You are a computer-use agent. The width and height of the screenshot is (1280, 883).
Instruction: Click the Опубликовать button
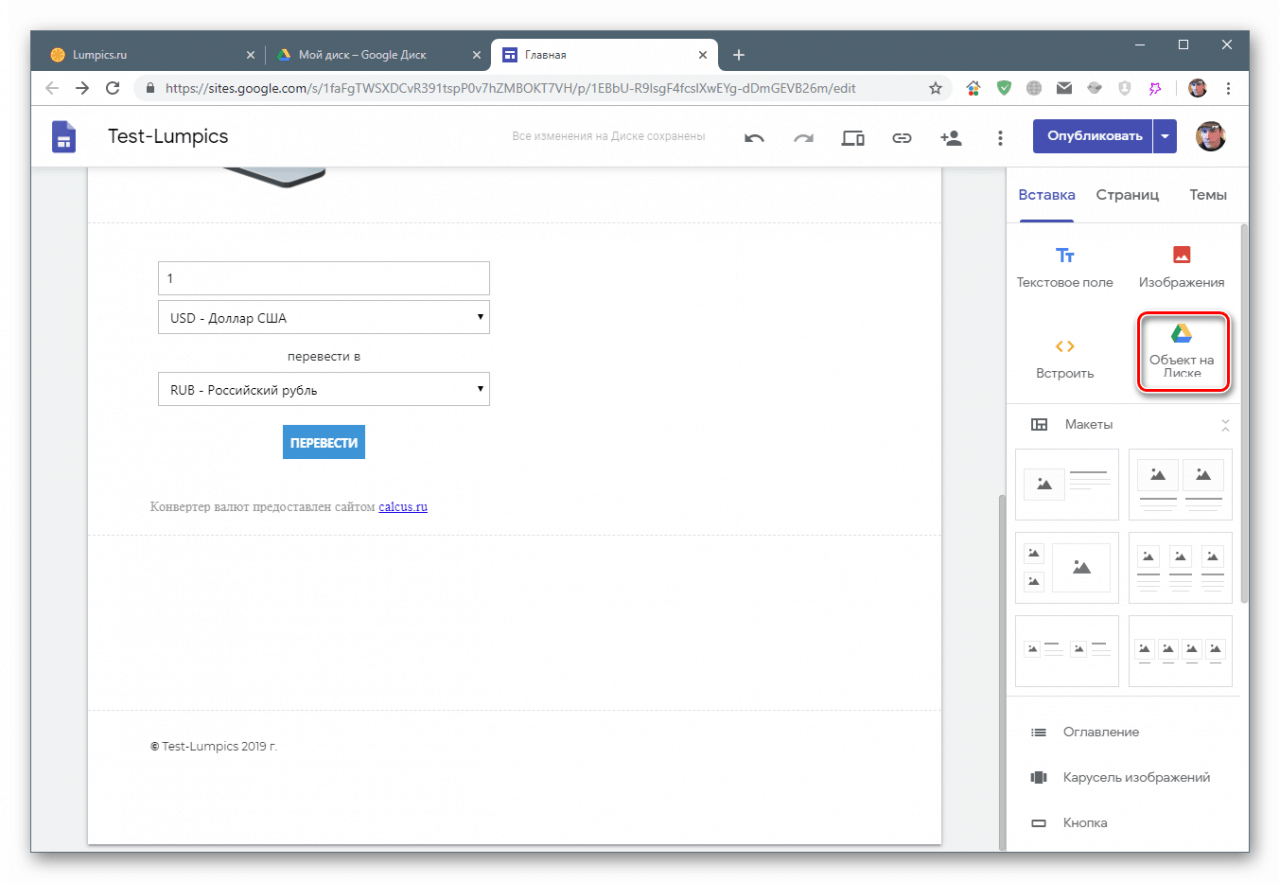(x=1093, y=136)
